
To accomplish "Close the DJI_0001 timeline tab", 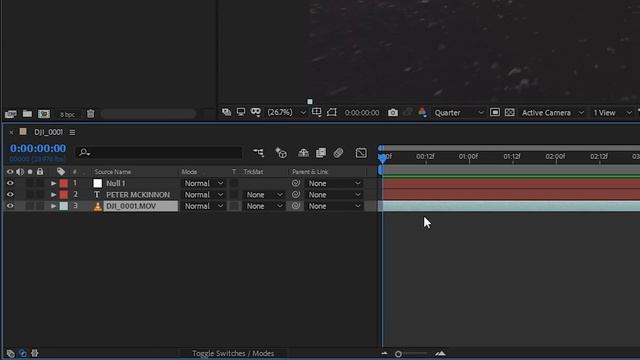I will (x=11, y=132).
